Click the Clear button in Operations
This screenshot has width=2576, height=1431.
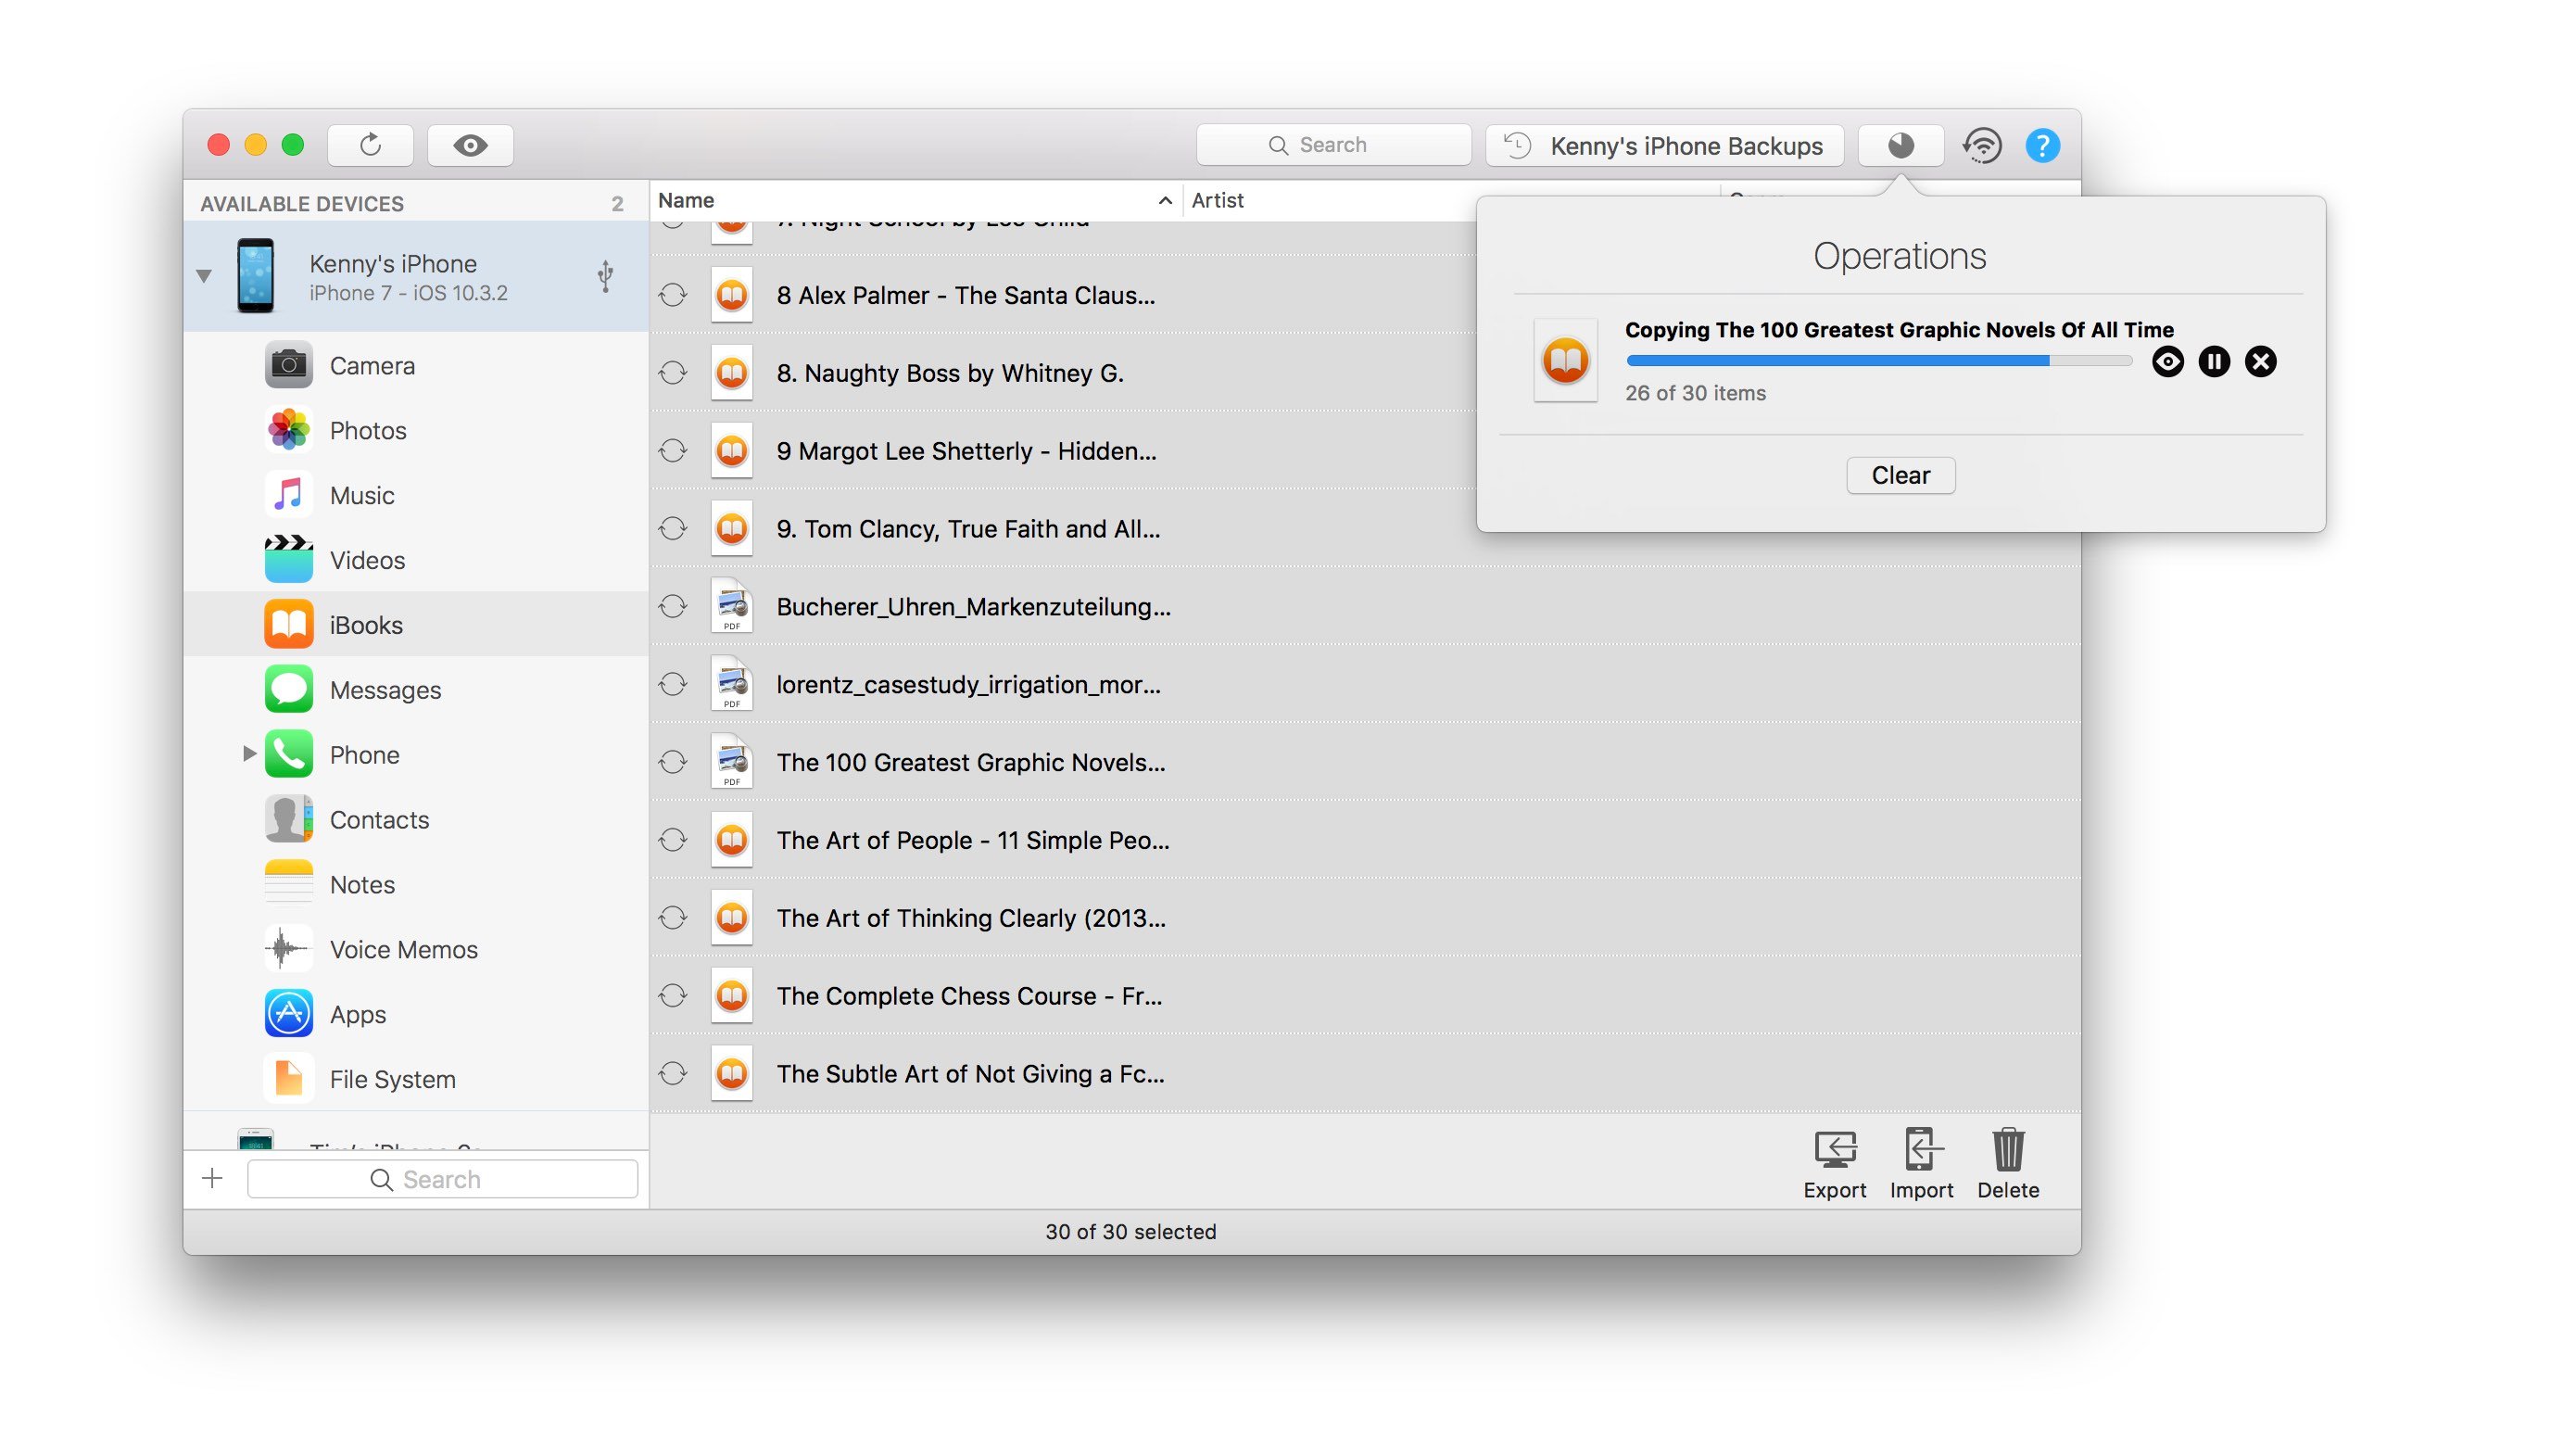click(1901, 474)
